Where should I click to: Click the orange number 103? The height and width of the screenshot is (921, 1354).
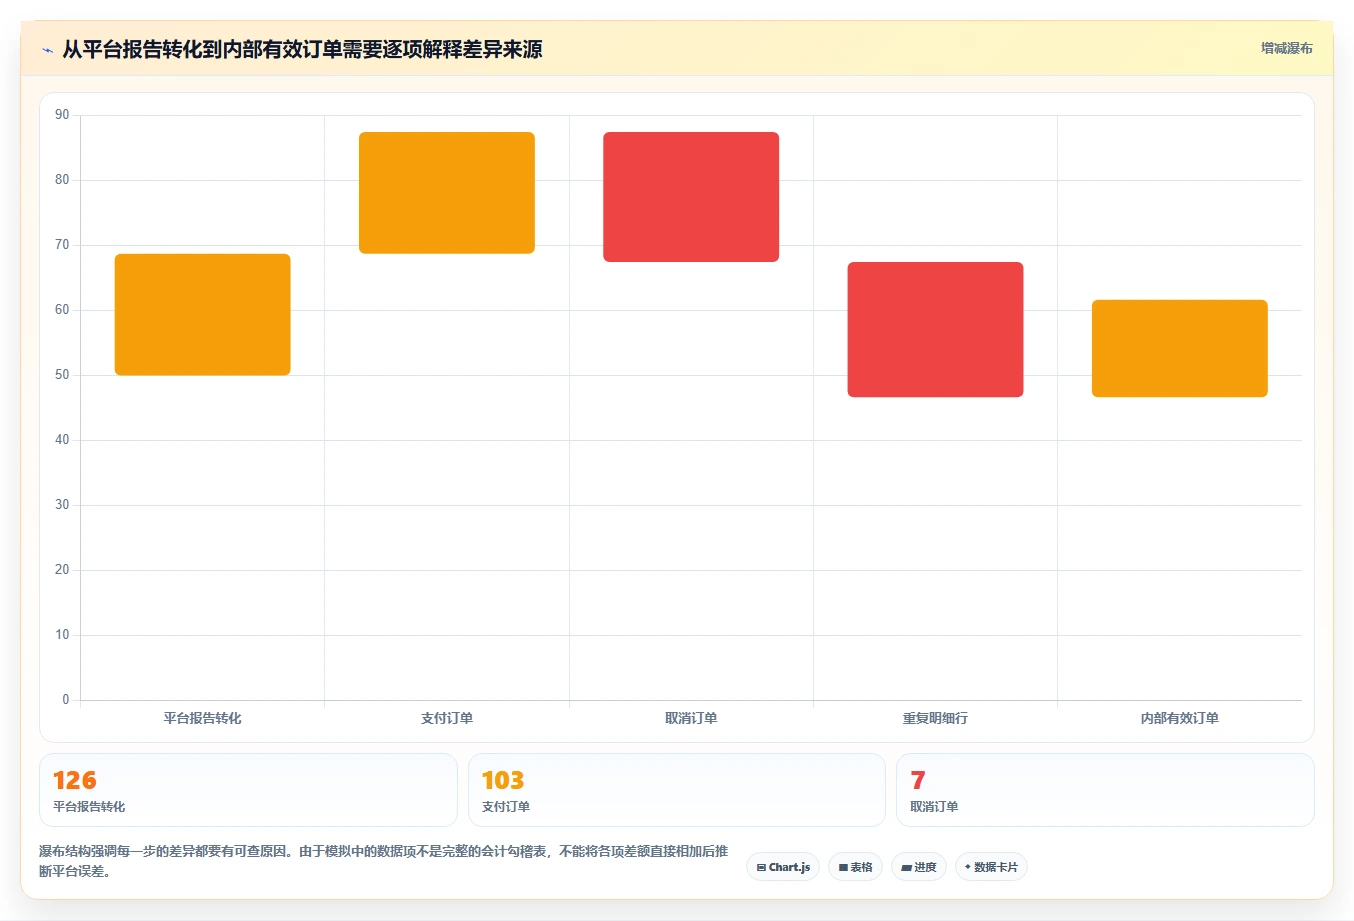[503, 780]
